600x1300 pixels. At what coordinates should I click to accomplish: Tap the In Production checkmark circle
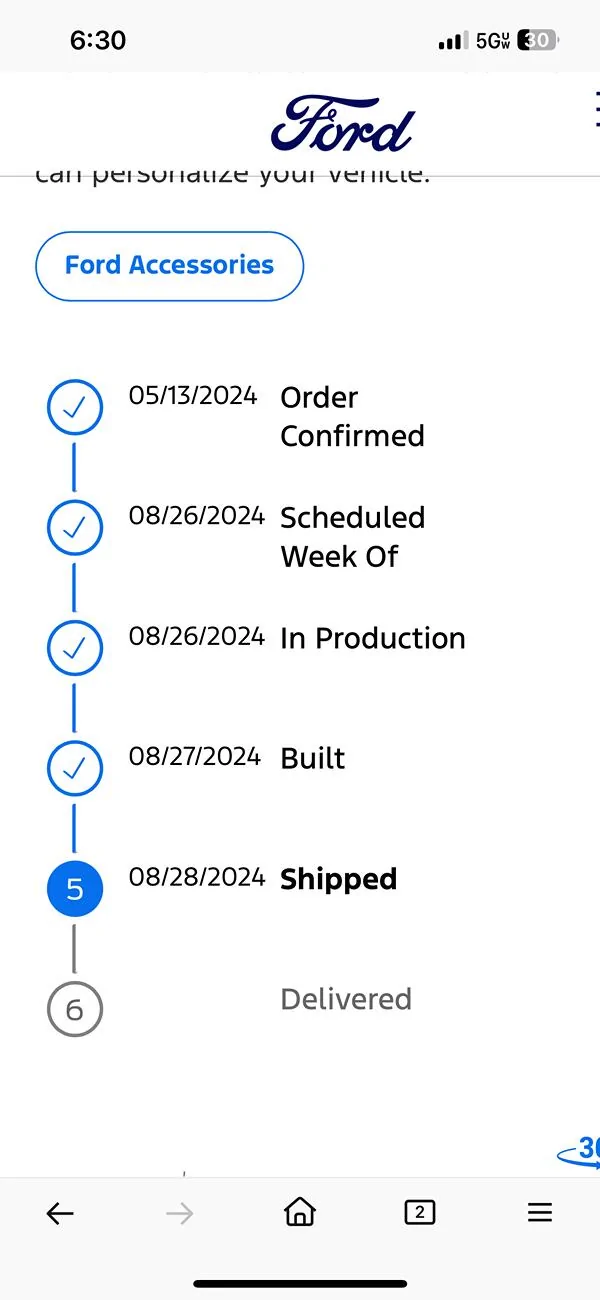click(75, 648)
